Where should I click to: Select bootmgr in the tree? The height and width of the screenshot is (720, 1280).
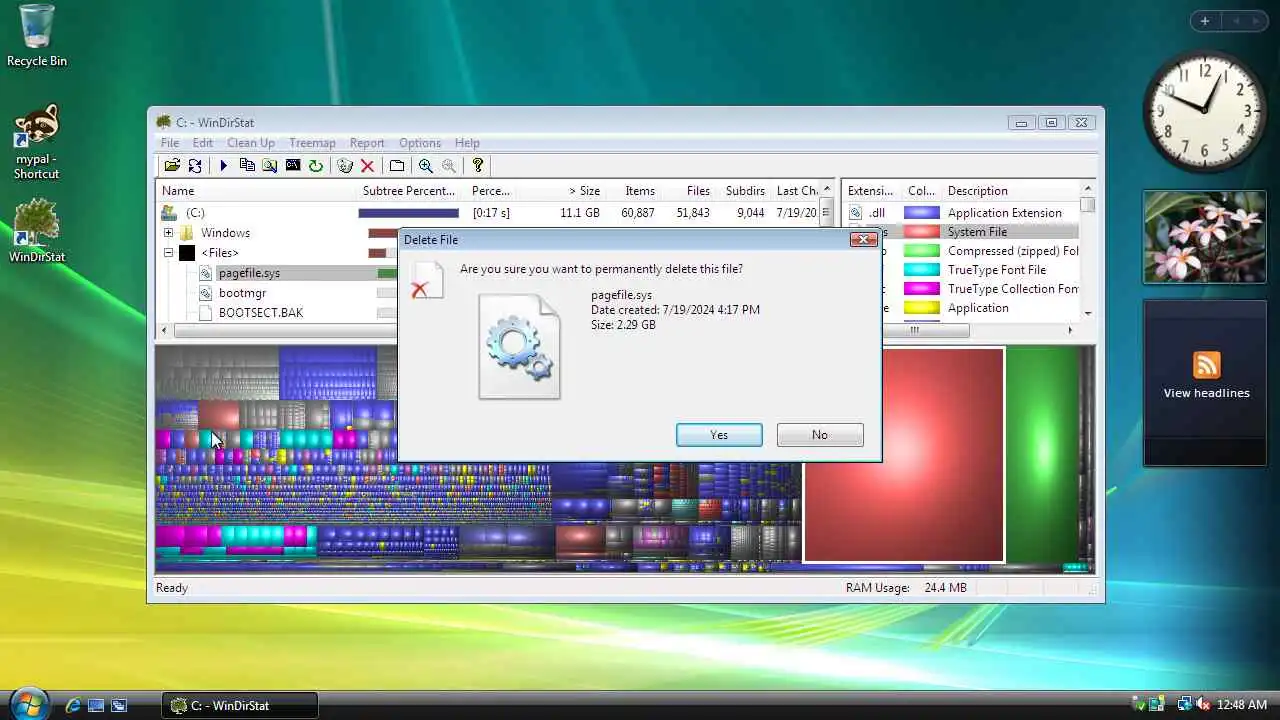242,293
